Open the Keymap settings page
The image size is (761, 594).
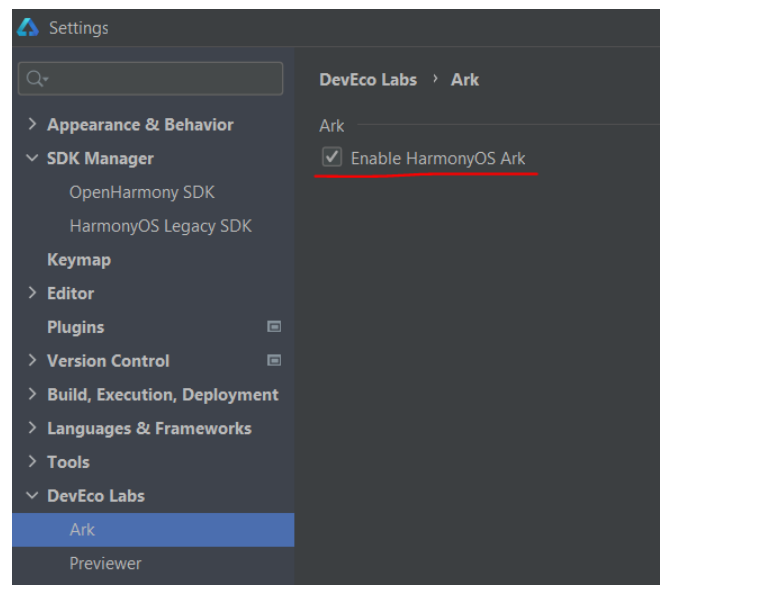(79, 260)
